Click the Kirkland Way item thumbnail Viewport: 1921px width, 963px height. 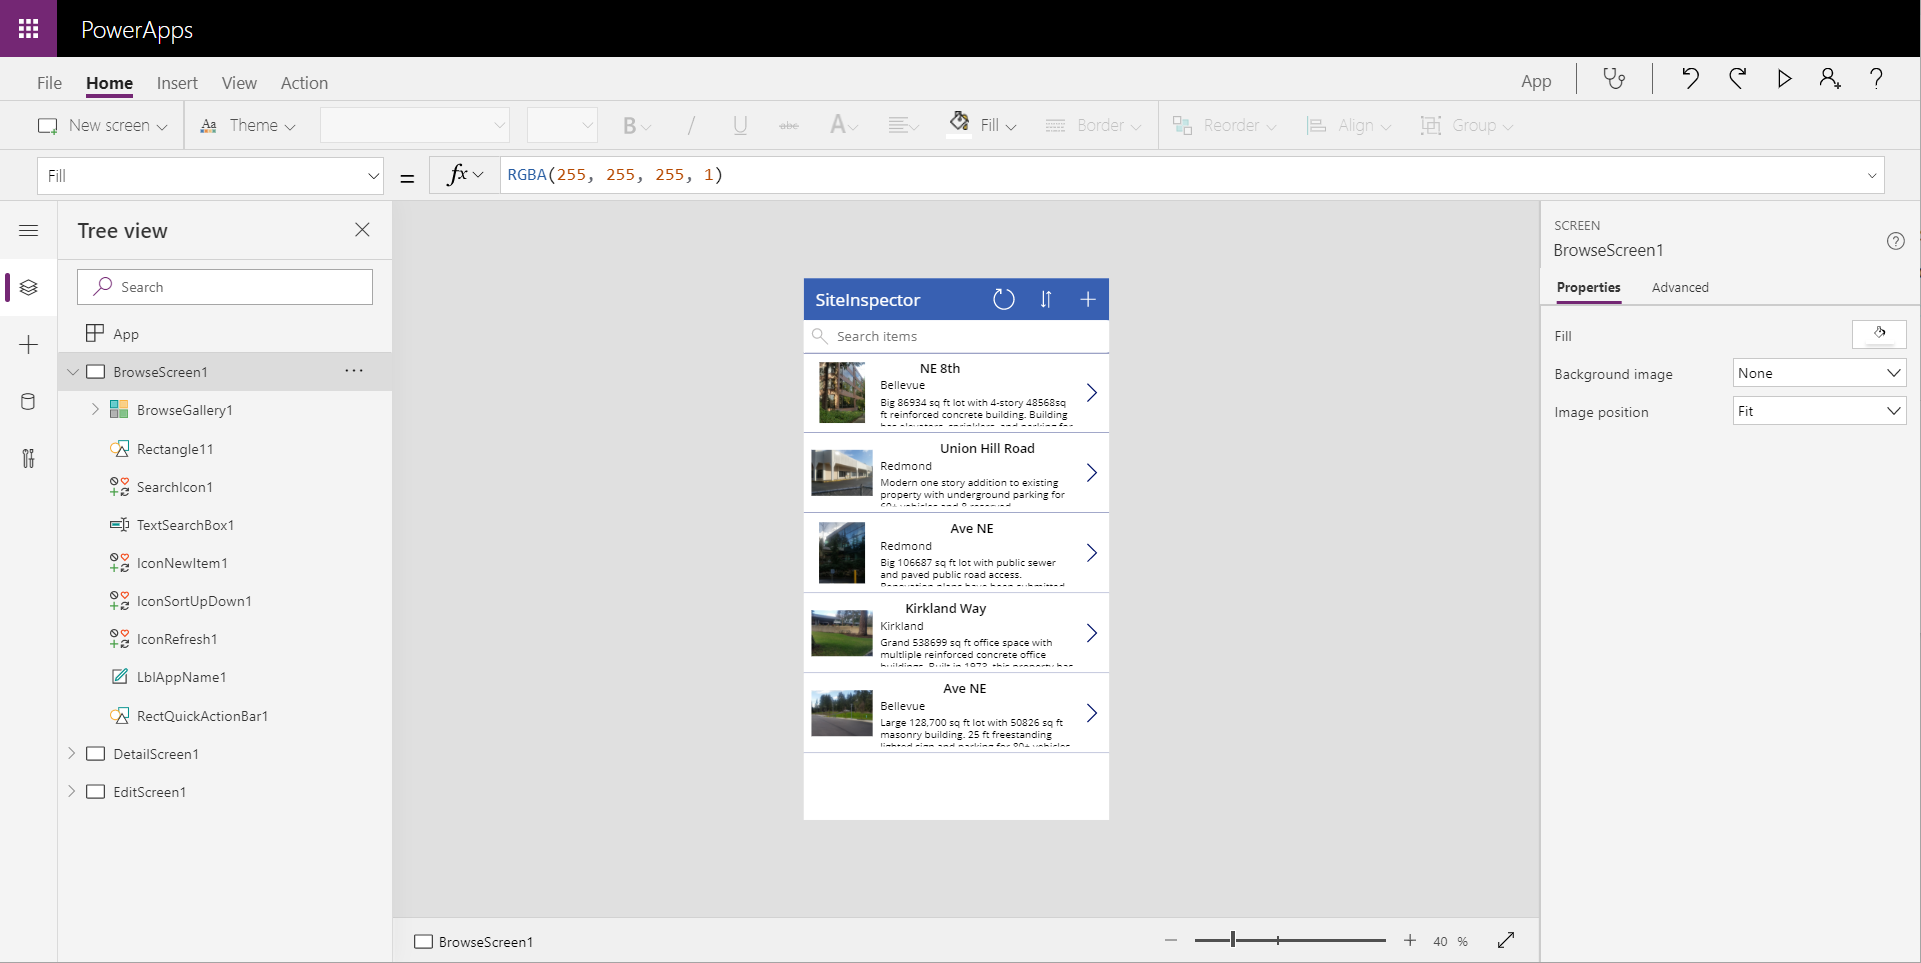(841, 633)
